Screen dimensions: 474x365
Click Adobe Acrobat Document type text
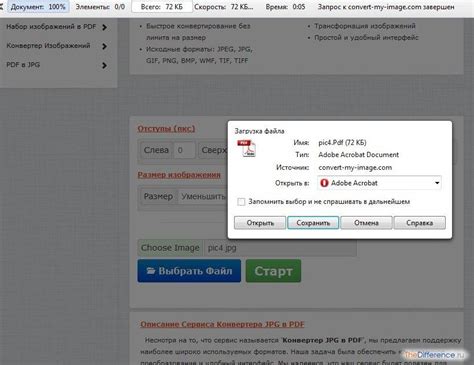(x=358, y=155)
